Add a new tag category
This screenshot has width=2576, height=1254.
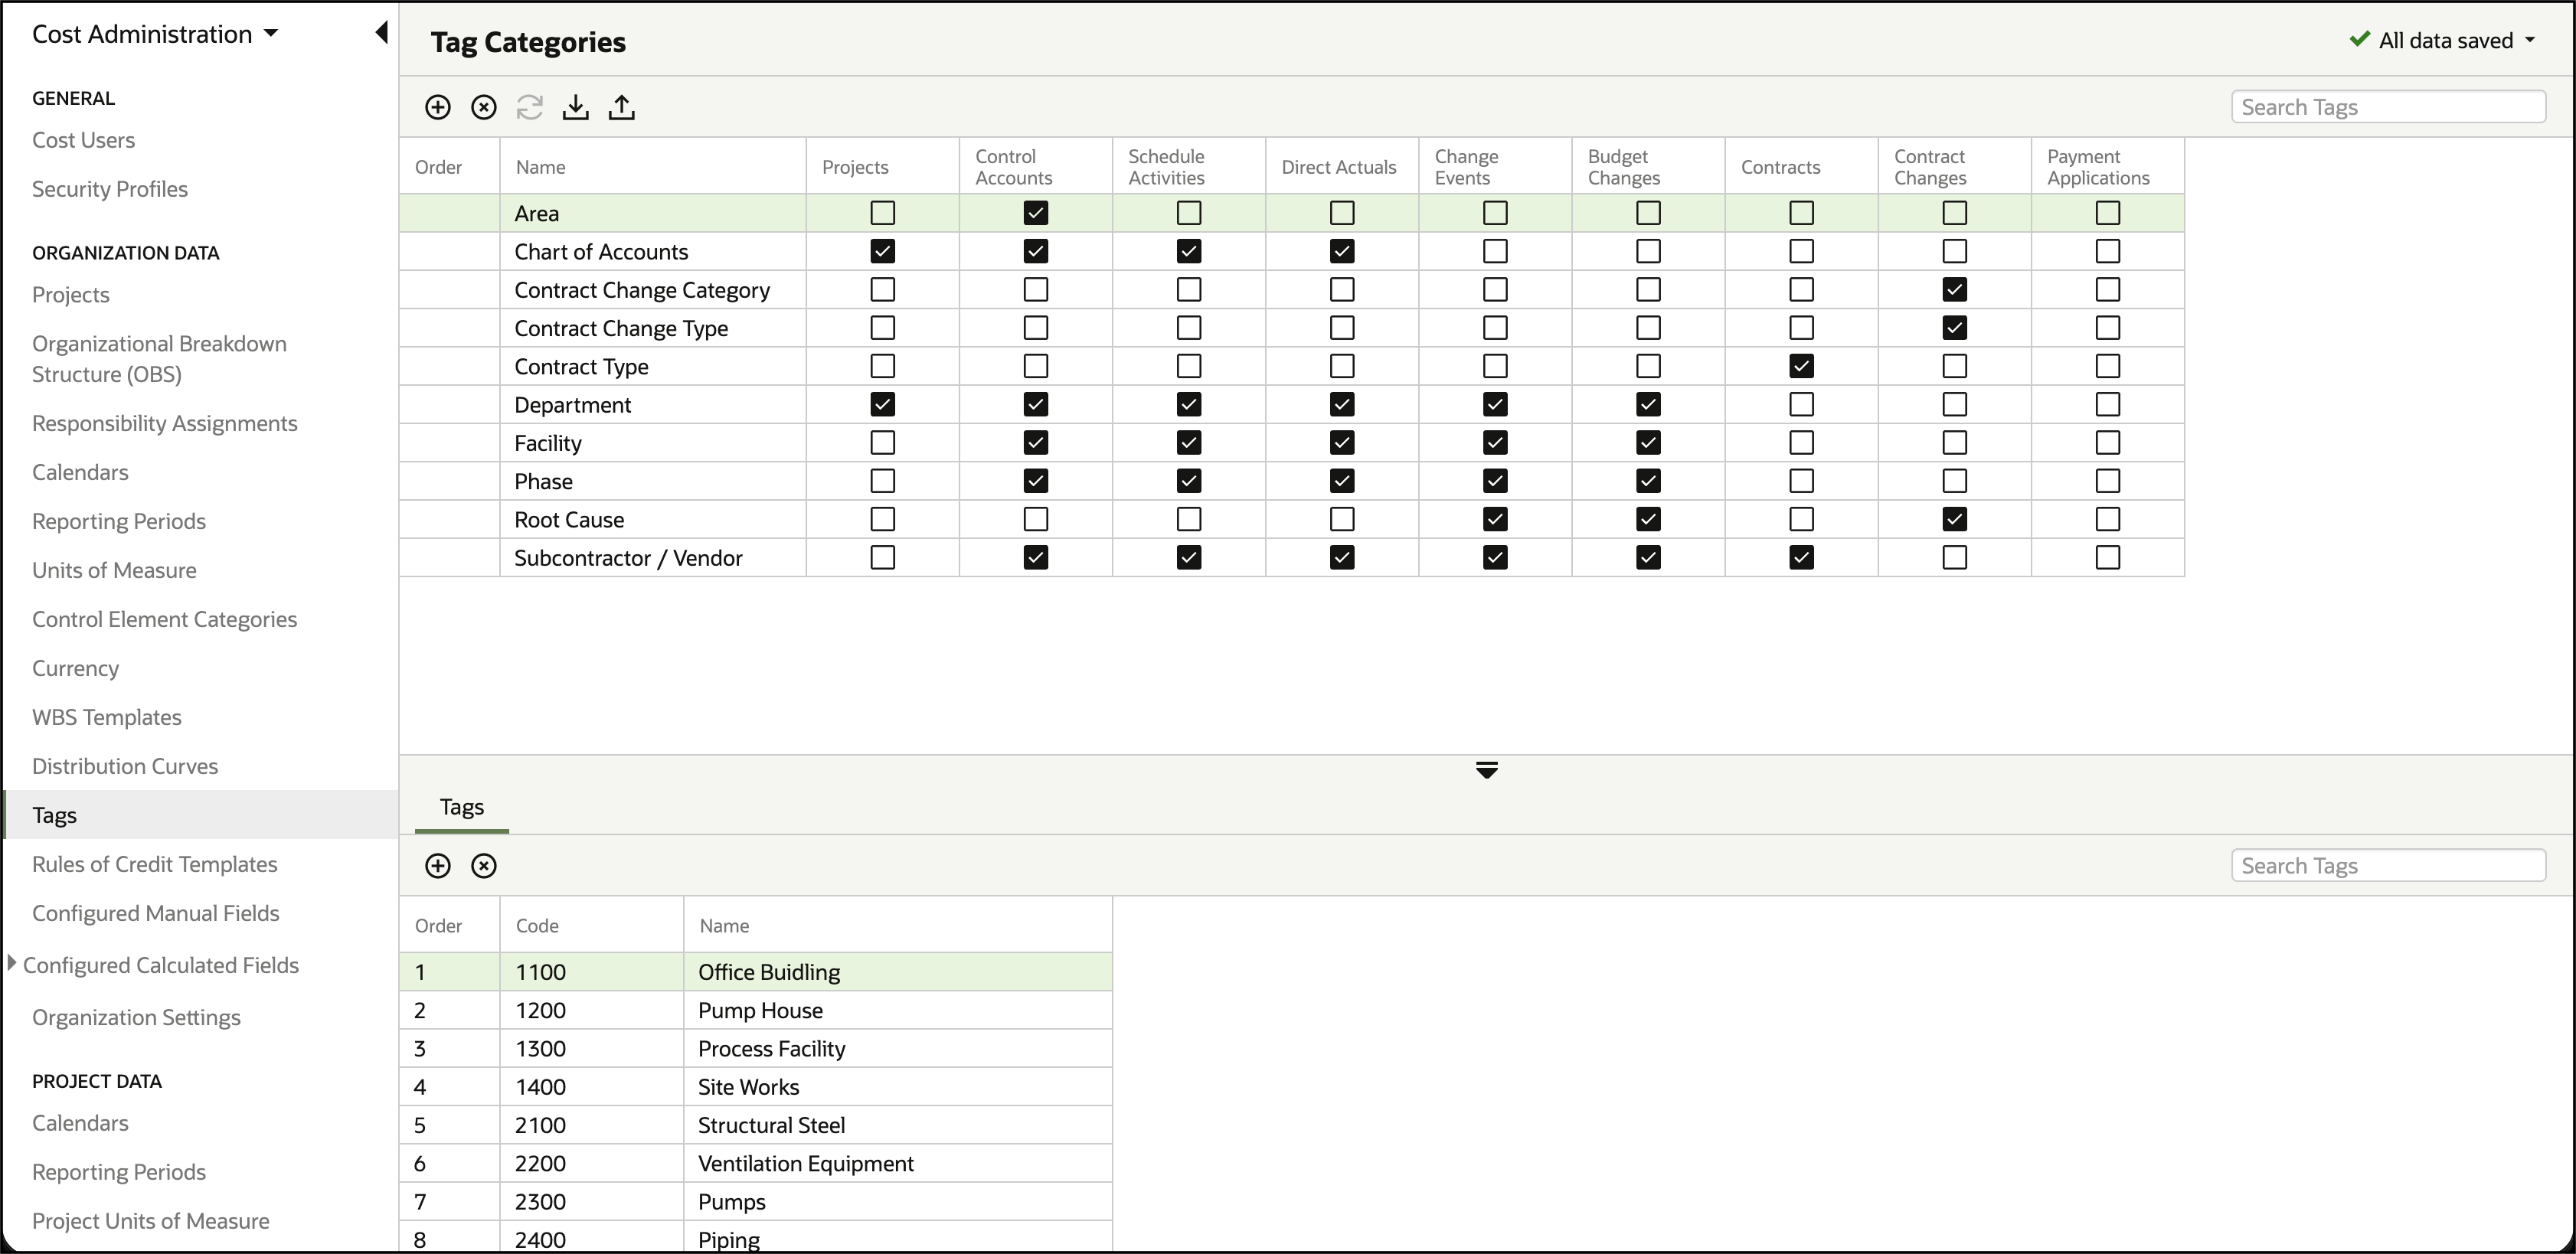point(438,107)
